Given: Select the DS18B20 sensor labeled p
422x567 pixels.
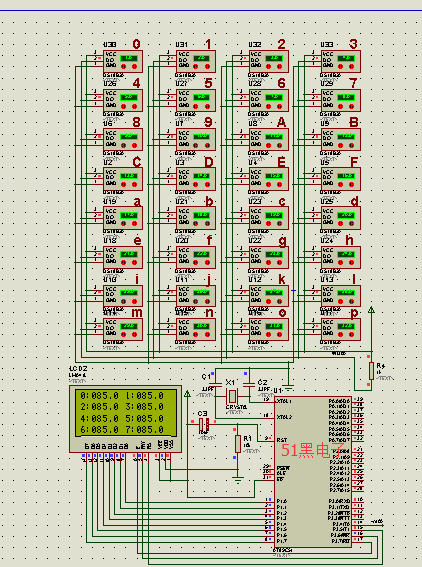Looking at the screenshot, I should pos(341,329).
